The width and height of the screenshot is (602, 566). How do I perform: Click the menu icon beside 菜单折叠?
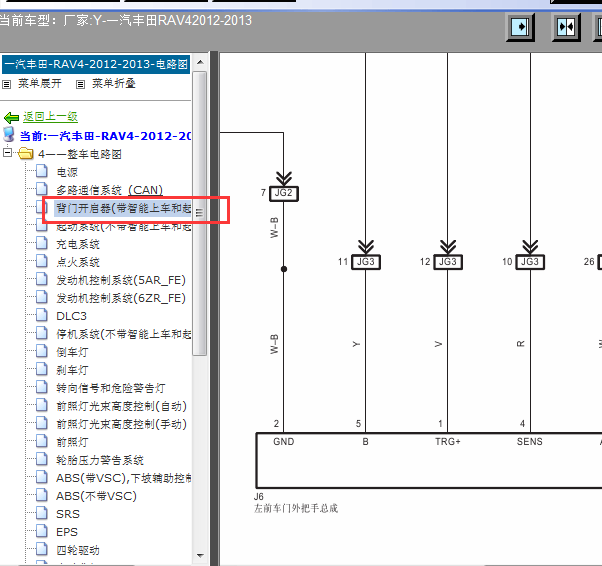[80, 84]
